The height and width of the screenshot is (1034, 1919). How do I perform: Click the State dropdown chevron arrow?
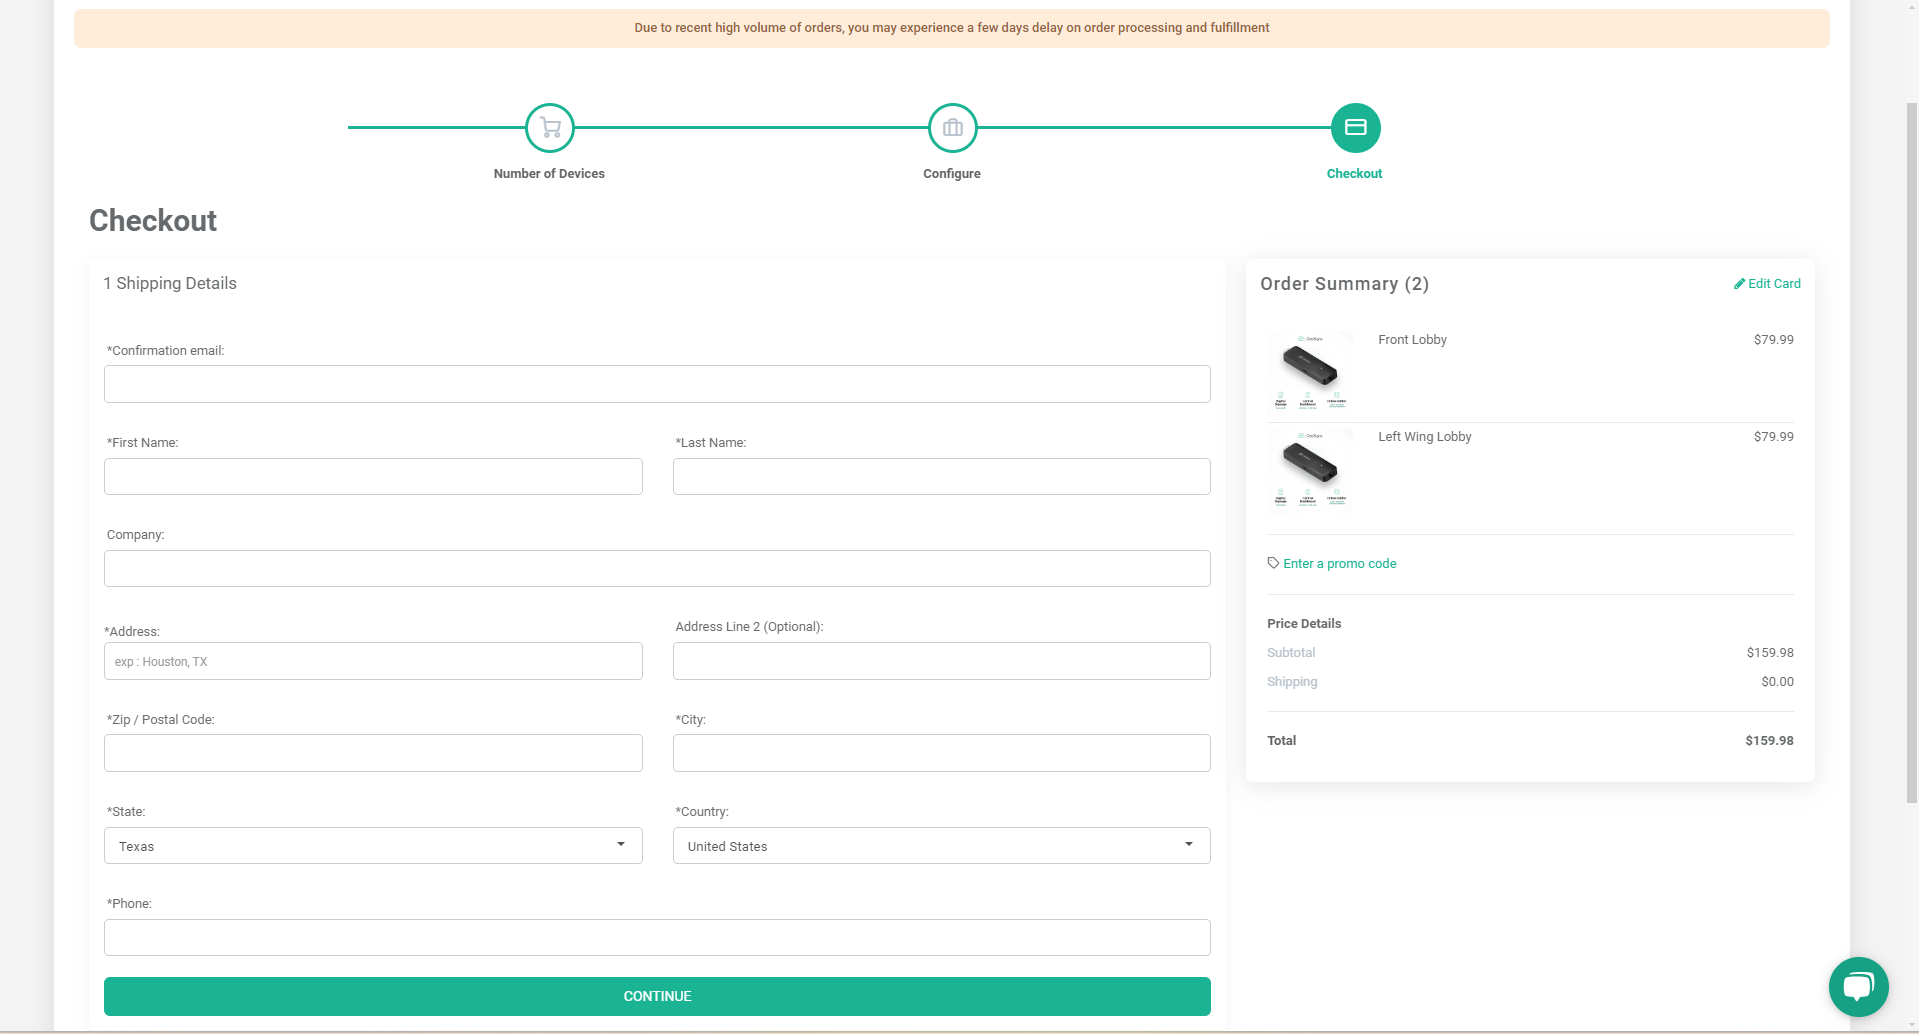[x=619, y=845]
